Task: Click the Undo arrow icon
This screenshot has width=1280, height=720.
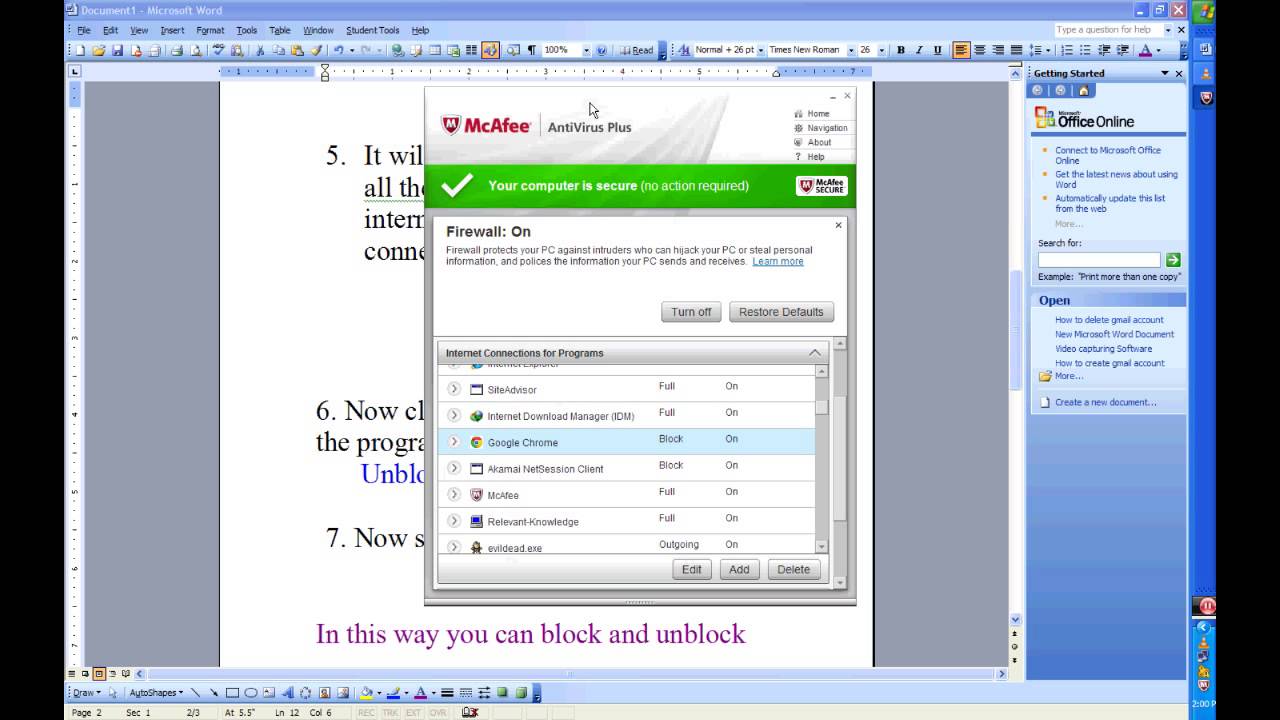Action: [339, 50]
